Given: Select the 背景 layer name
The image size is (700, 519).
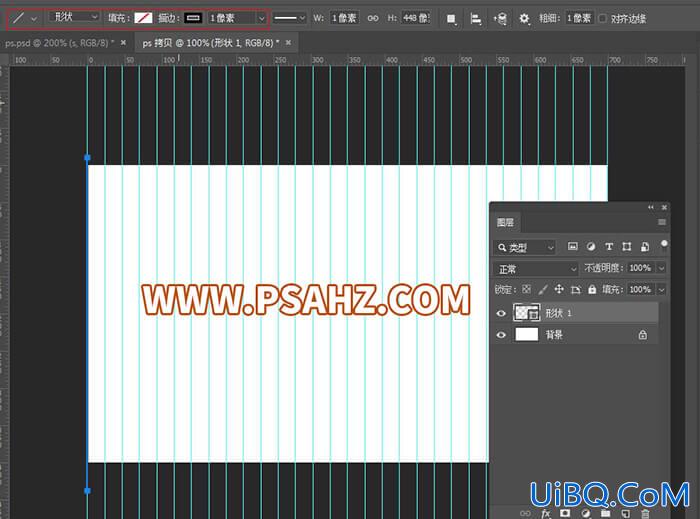Looking at the screenshot, I should (554, 335).
